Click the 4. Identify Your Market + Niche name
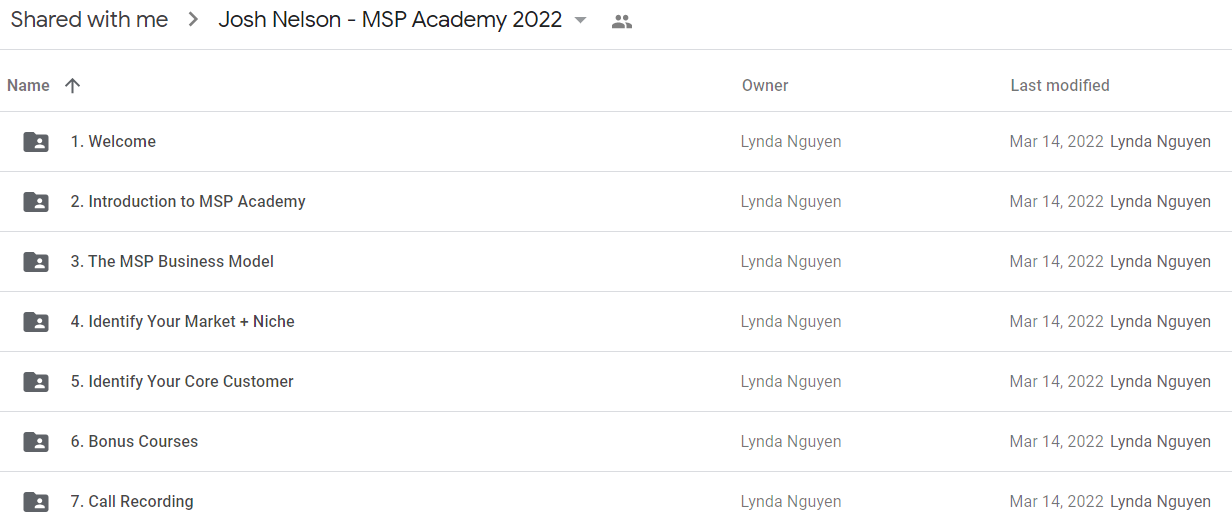Image resolution: width=1232 pixels, height=522 pixels. pos(182,322)
